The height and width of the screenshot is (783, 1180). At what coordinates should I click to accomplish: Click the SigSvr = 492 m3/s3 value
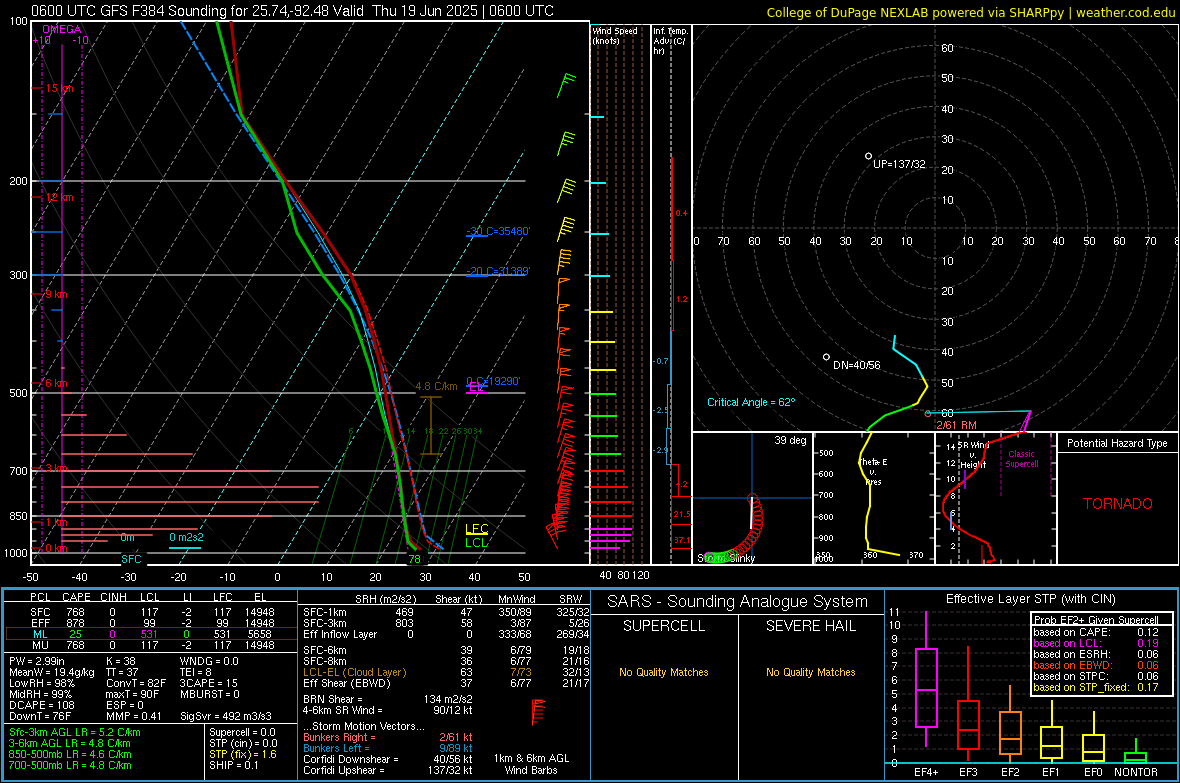[226, 717]
